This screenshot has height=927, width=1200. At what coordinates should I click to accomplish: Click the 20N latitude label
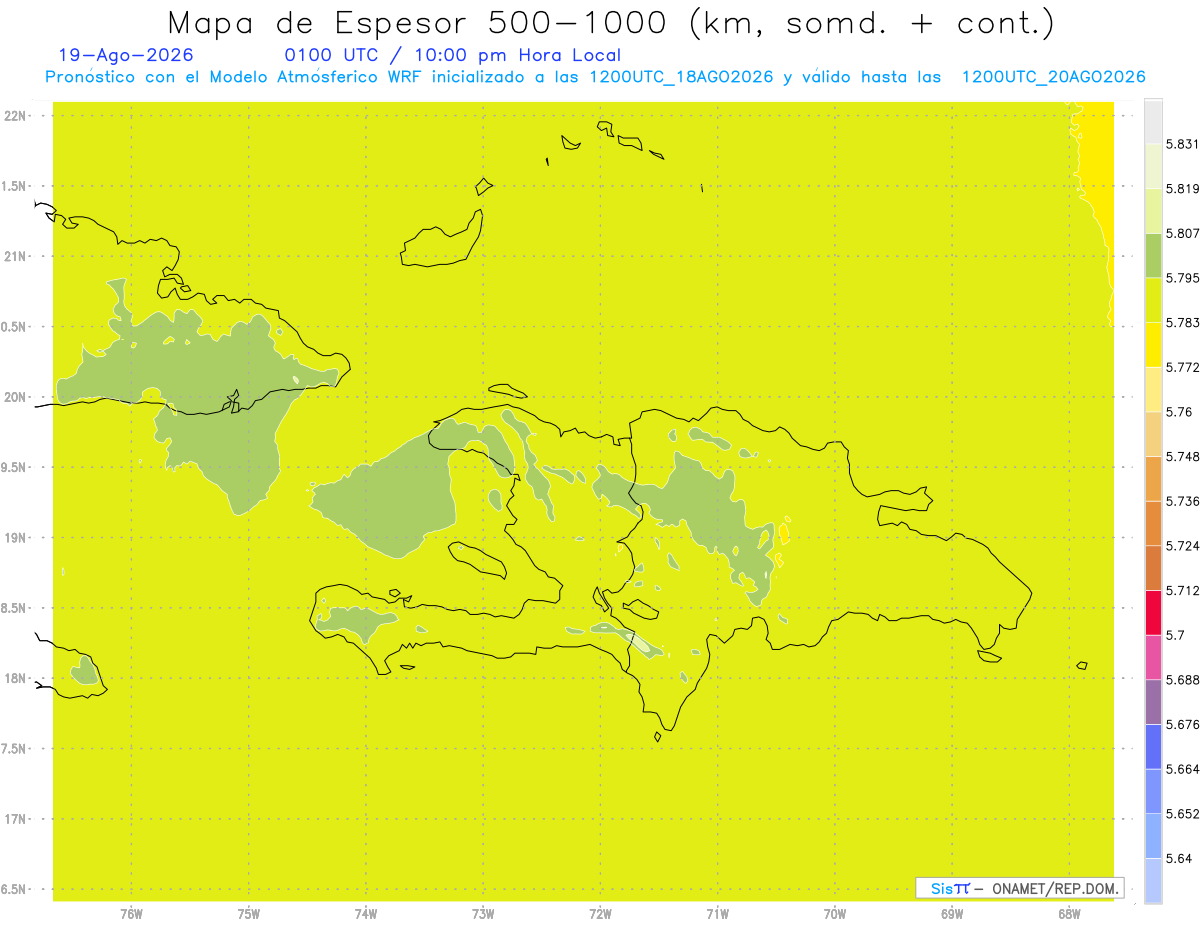point(16,397)
